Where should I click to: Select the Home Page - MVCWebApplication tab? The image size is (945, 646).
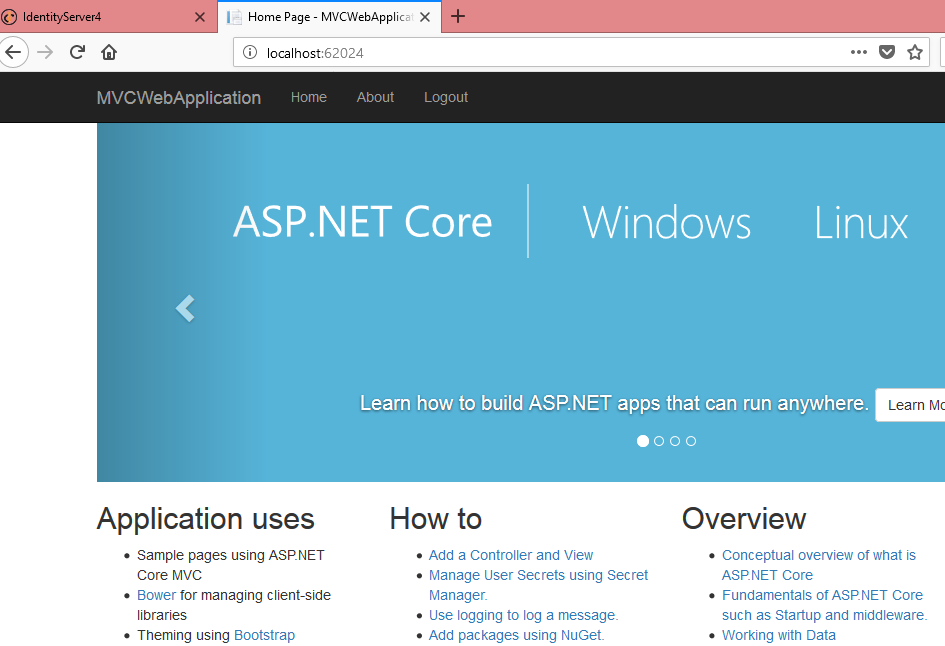pyautogui.click(x=329, y=17)
